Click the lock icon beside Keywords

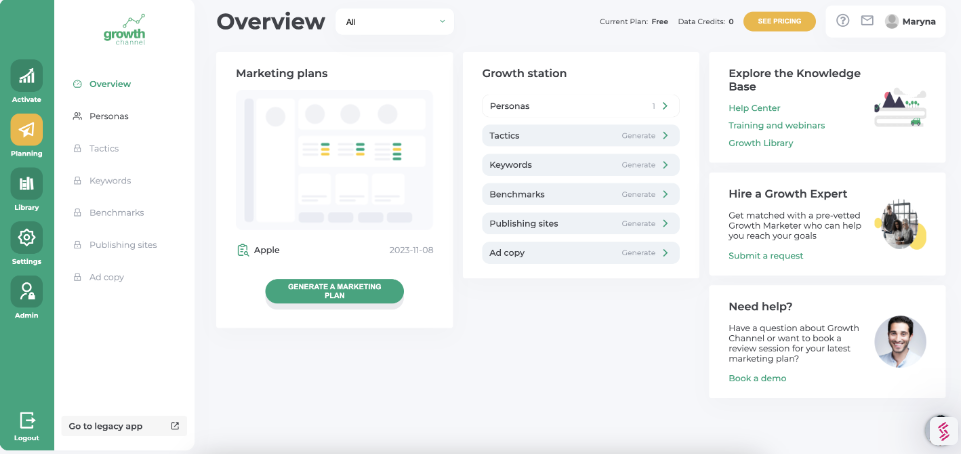(x=77, y=181)
